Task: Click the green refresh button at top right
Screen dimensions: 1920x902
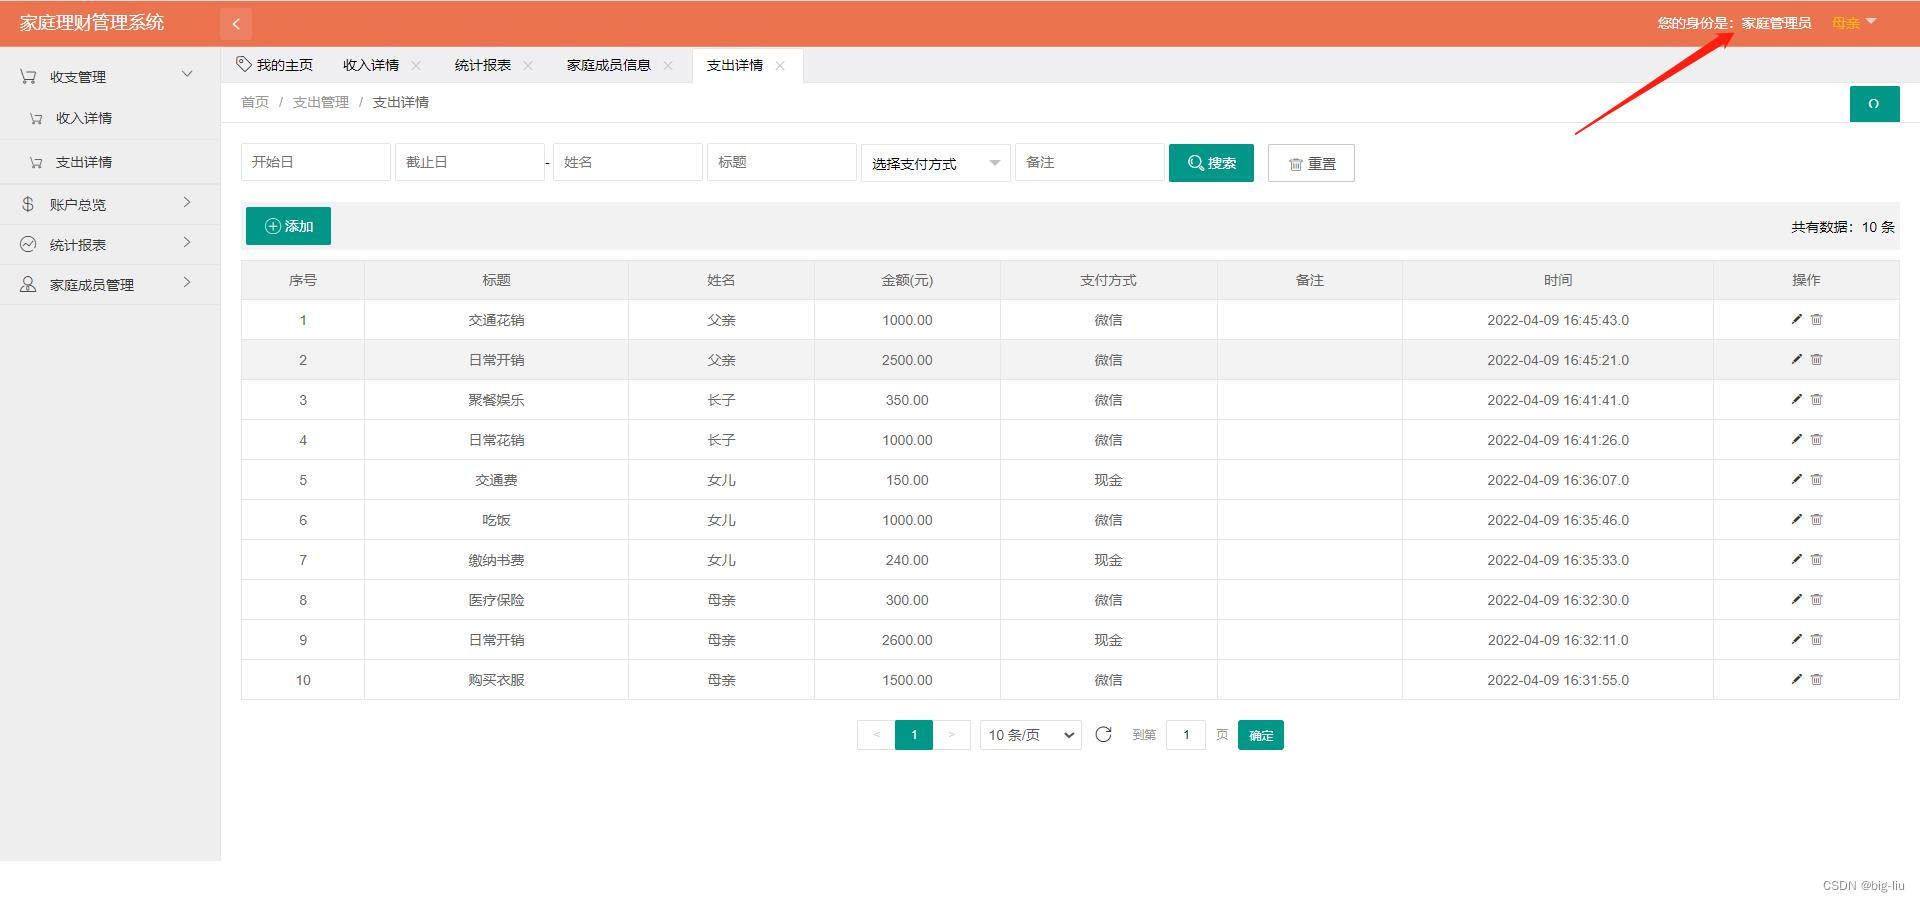Action: coord(1874,104)
